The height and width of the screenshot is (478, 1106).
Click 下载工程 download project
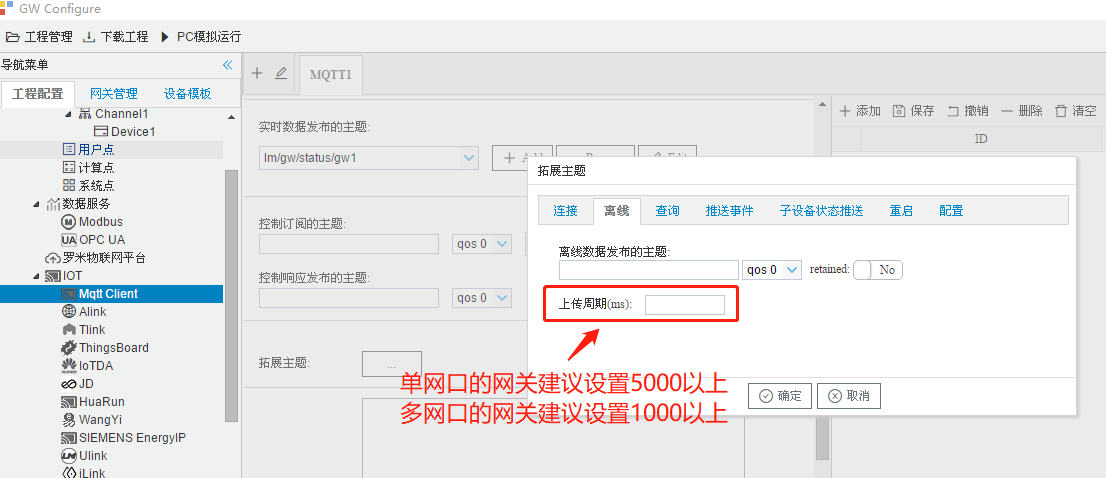pyautogui.click(x=116, y=37)
